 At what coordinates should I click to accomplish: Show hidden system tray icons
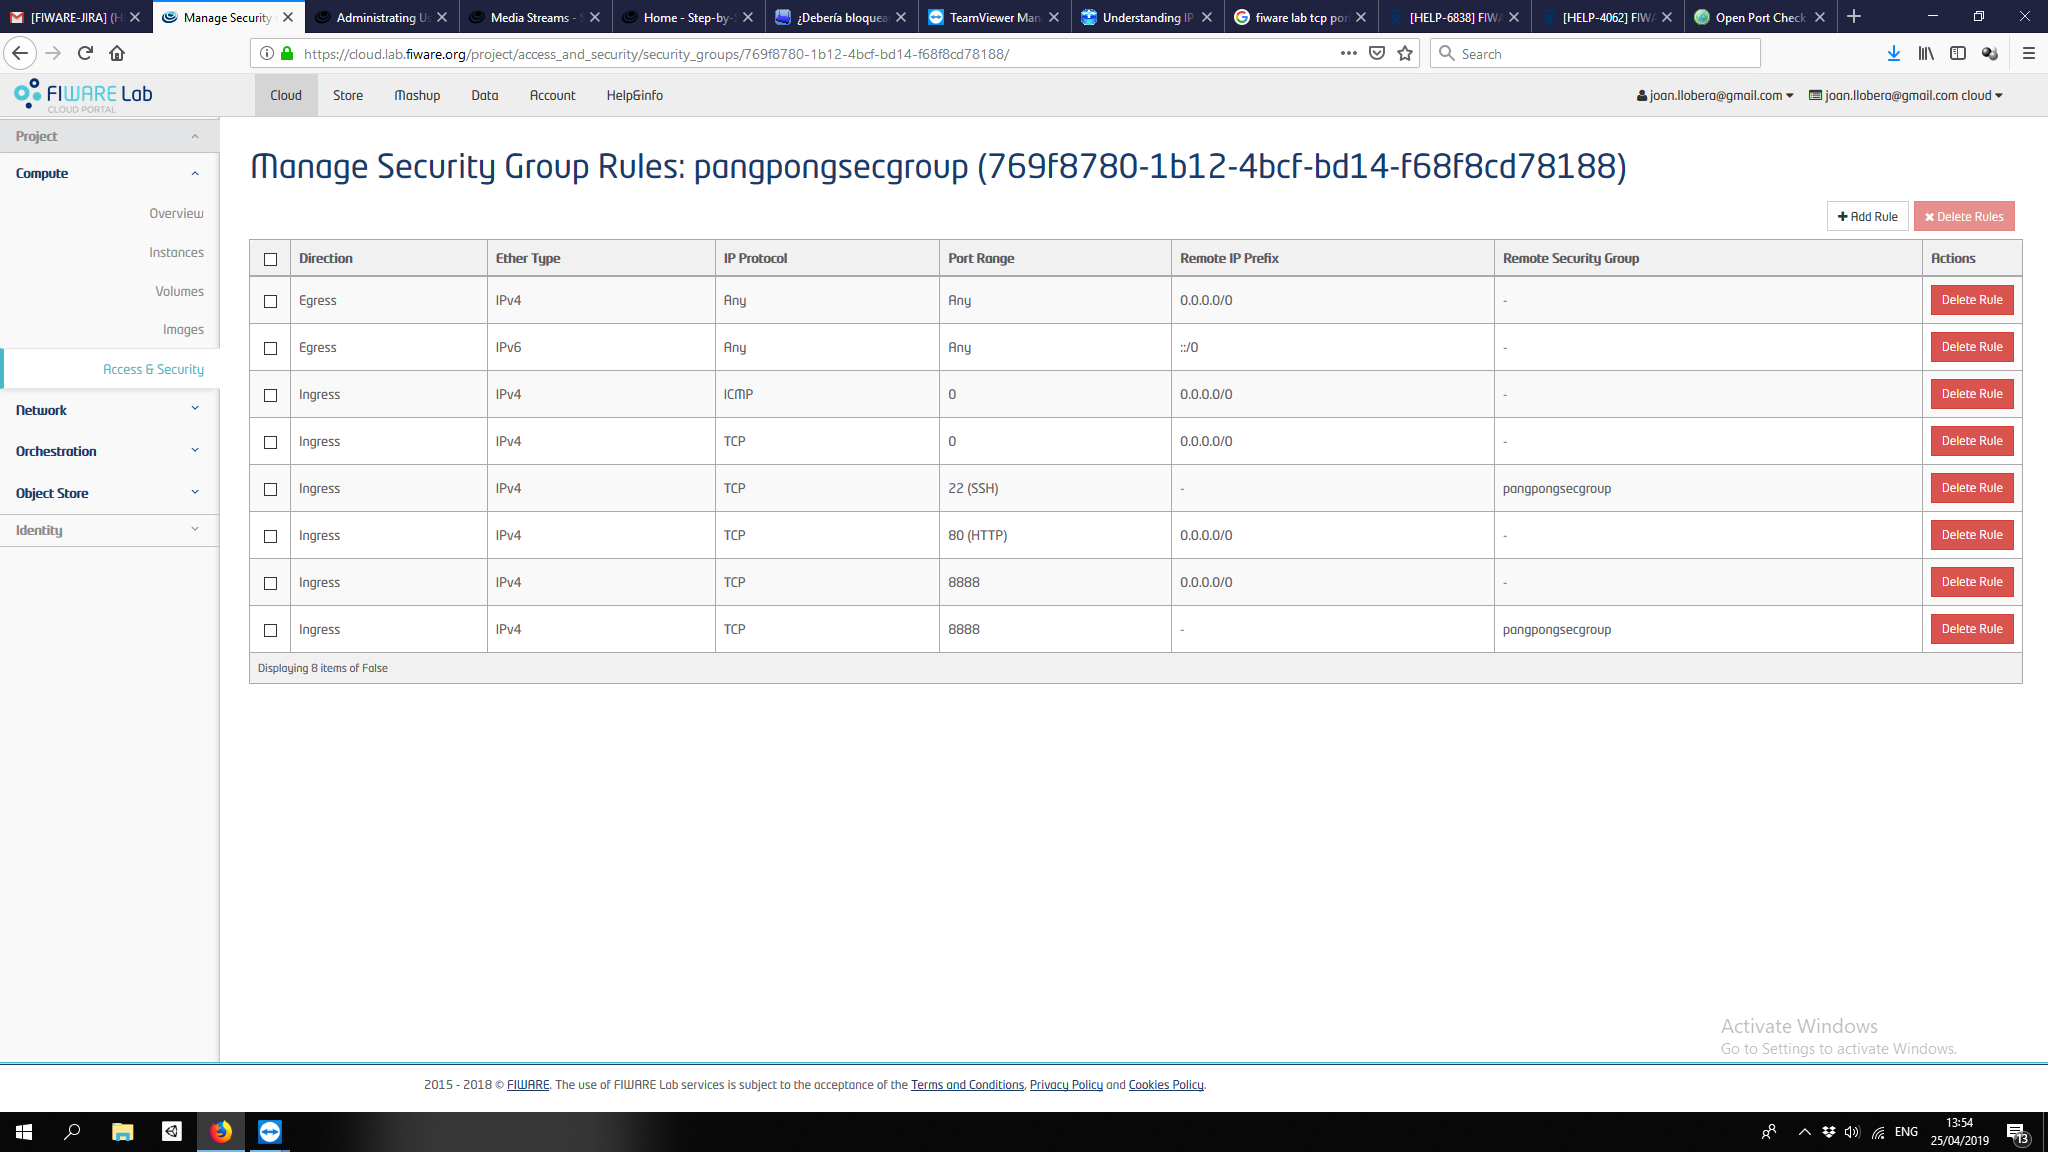click(1805, 1132)
